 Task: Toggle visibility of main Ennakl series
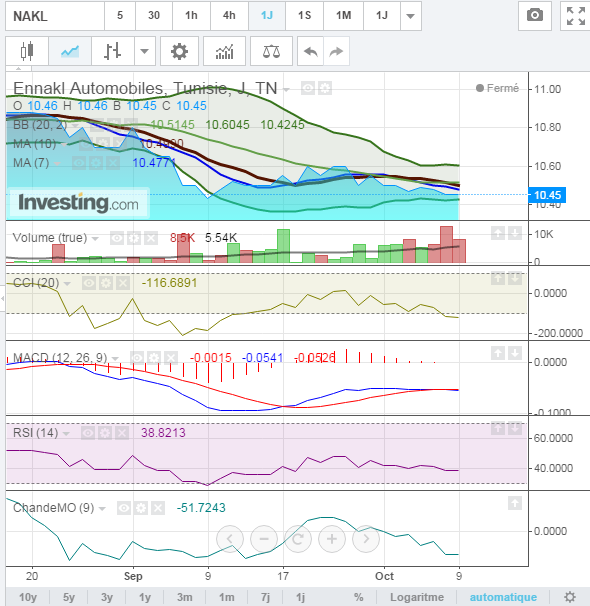tap(308, 89)
